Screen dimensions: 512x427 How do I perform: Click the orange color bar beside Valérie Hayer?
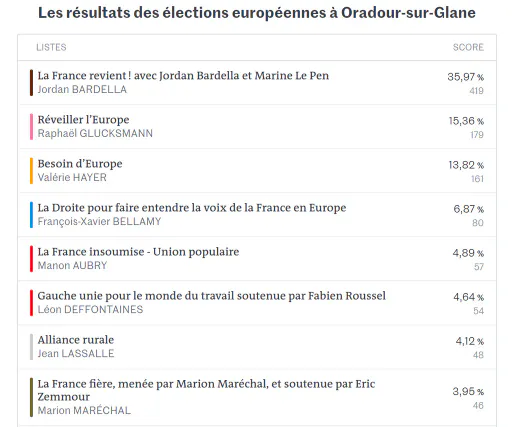tap(31, 171)
